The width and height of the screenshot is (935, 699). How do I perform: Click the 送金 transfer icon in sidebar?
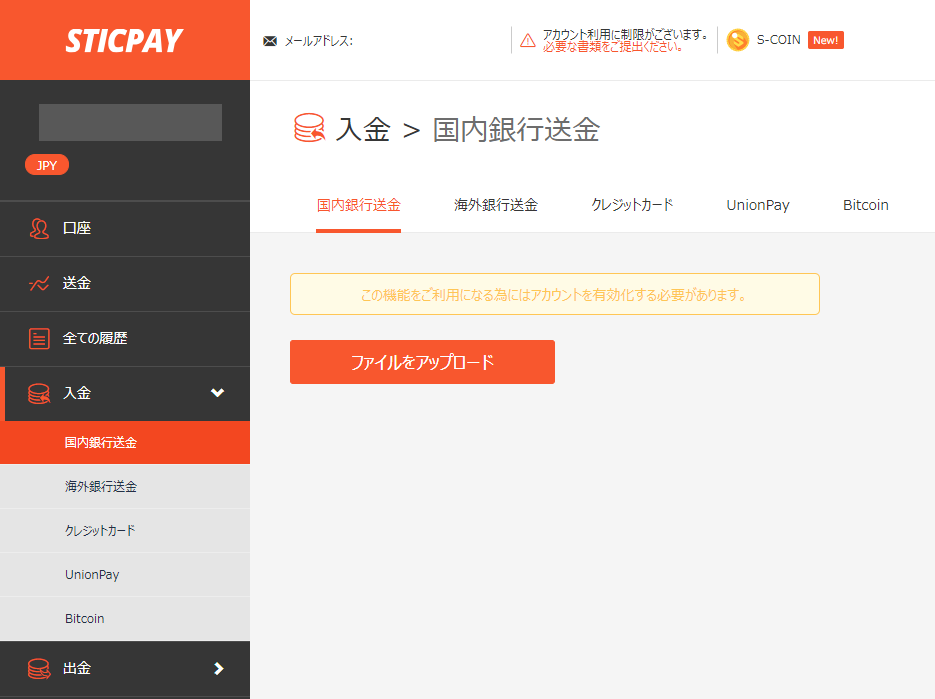pyautogui.click(x=39, y=283)
